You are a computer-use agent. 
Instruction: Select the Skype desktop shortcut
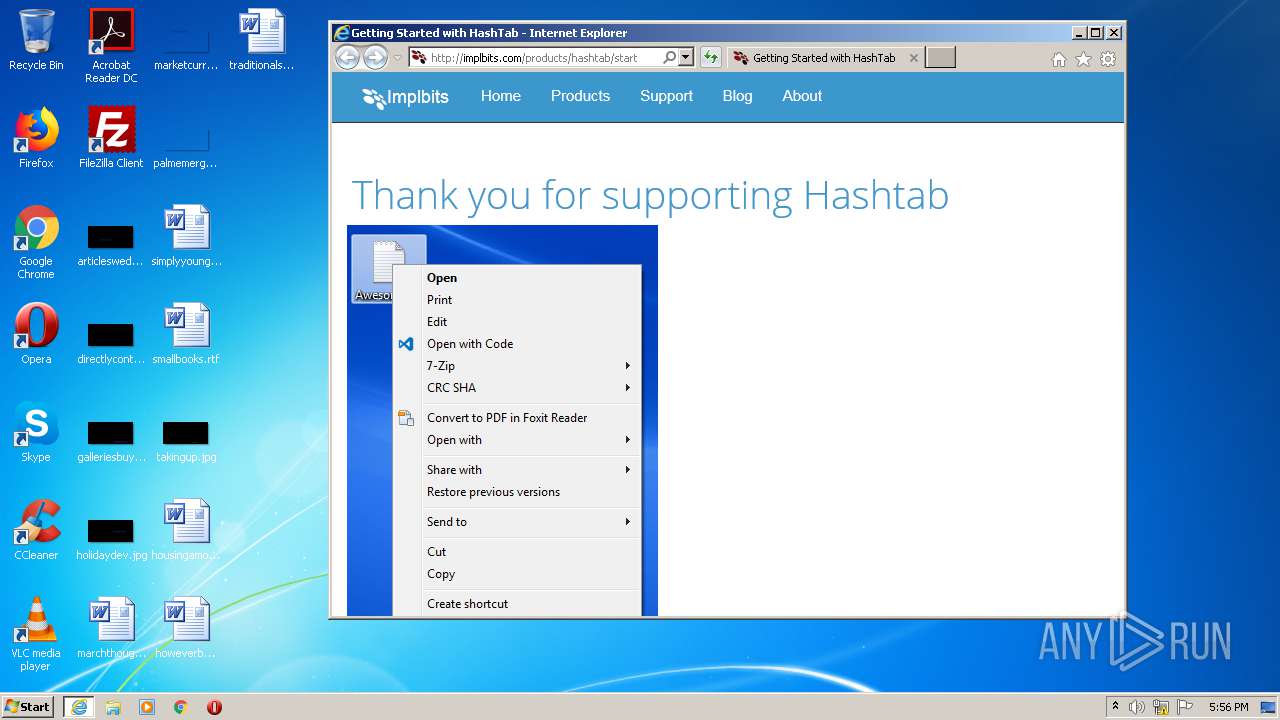tap(36, 432)
